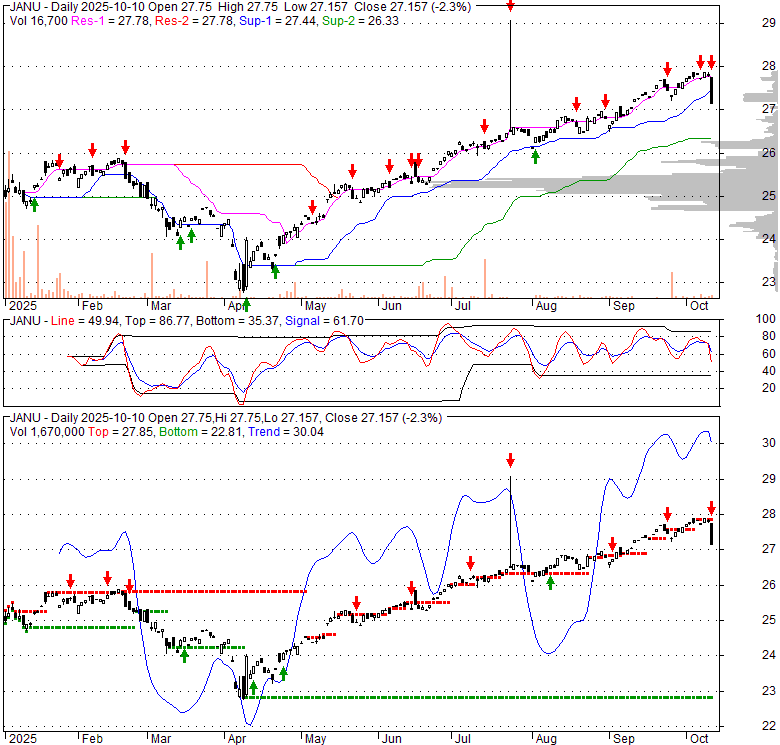Click the Mar month label under the bottom chart

[161, 739]
